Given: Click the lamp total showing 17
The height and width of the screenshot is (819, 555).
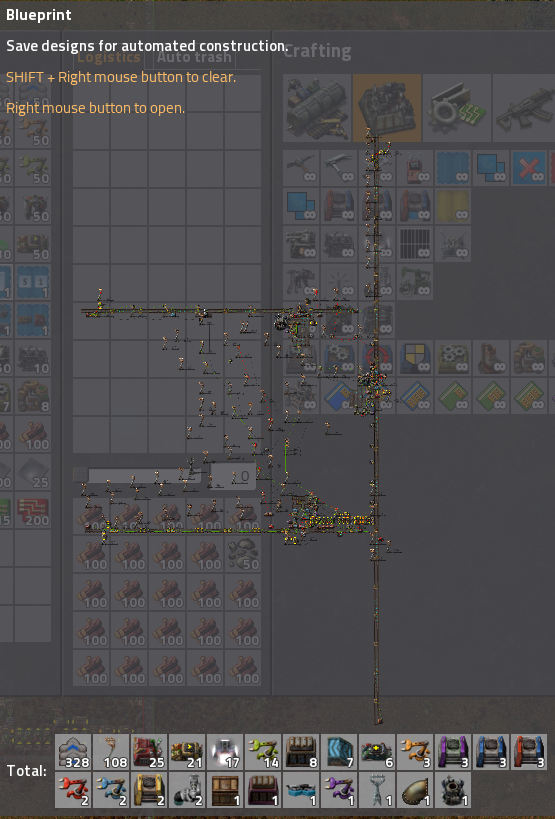Looking at the screenshot, I should [225, 752].
